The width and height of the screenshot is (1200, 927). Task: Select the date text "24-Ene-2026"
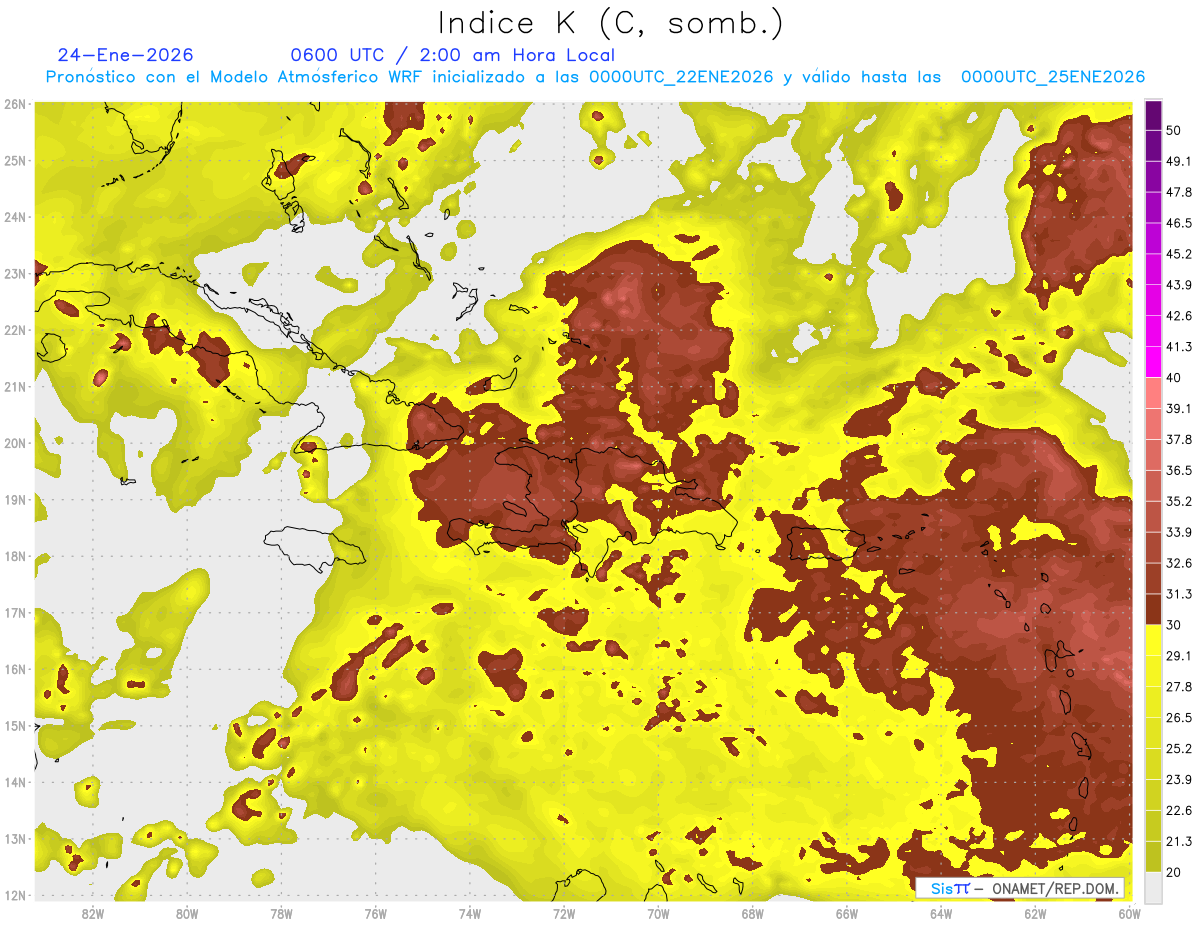coord(126,55)
